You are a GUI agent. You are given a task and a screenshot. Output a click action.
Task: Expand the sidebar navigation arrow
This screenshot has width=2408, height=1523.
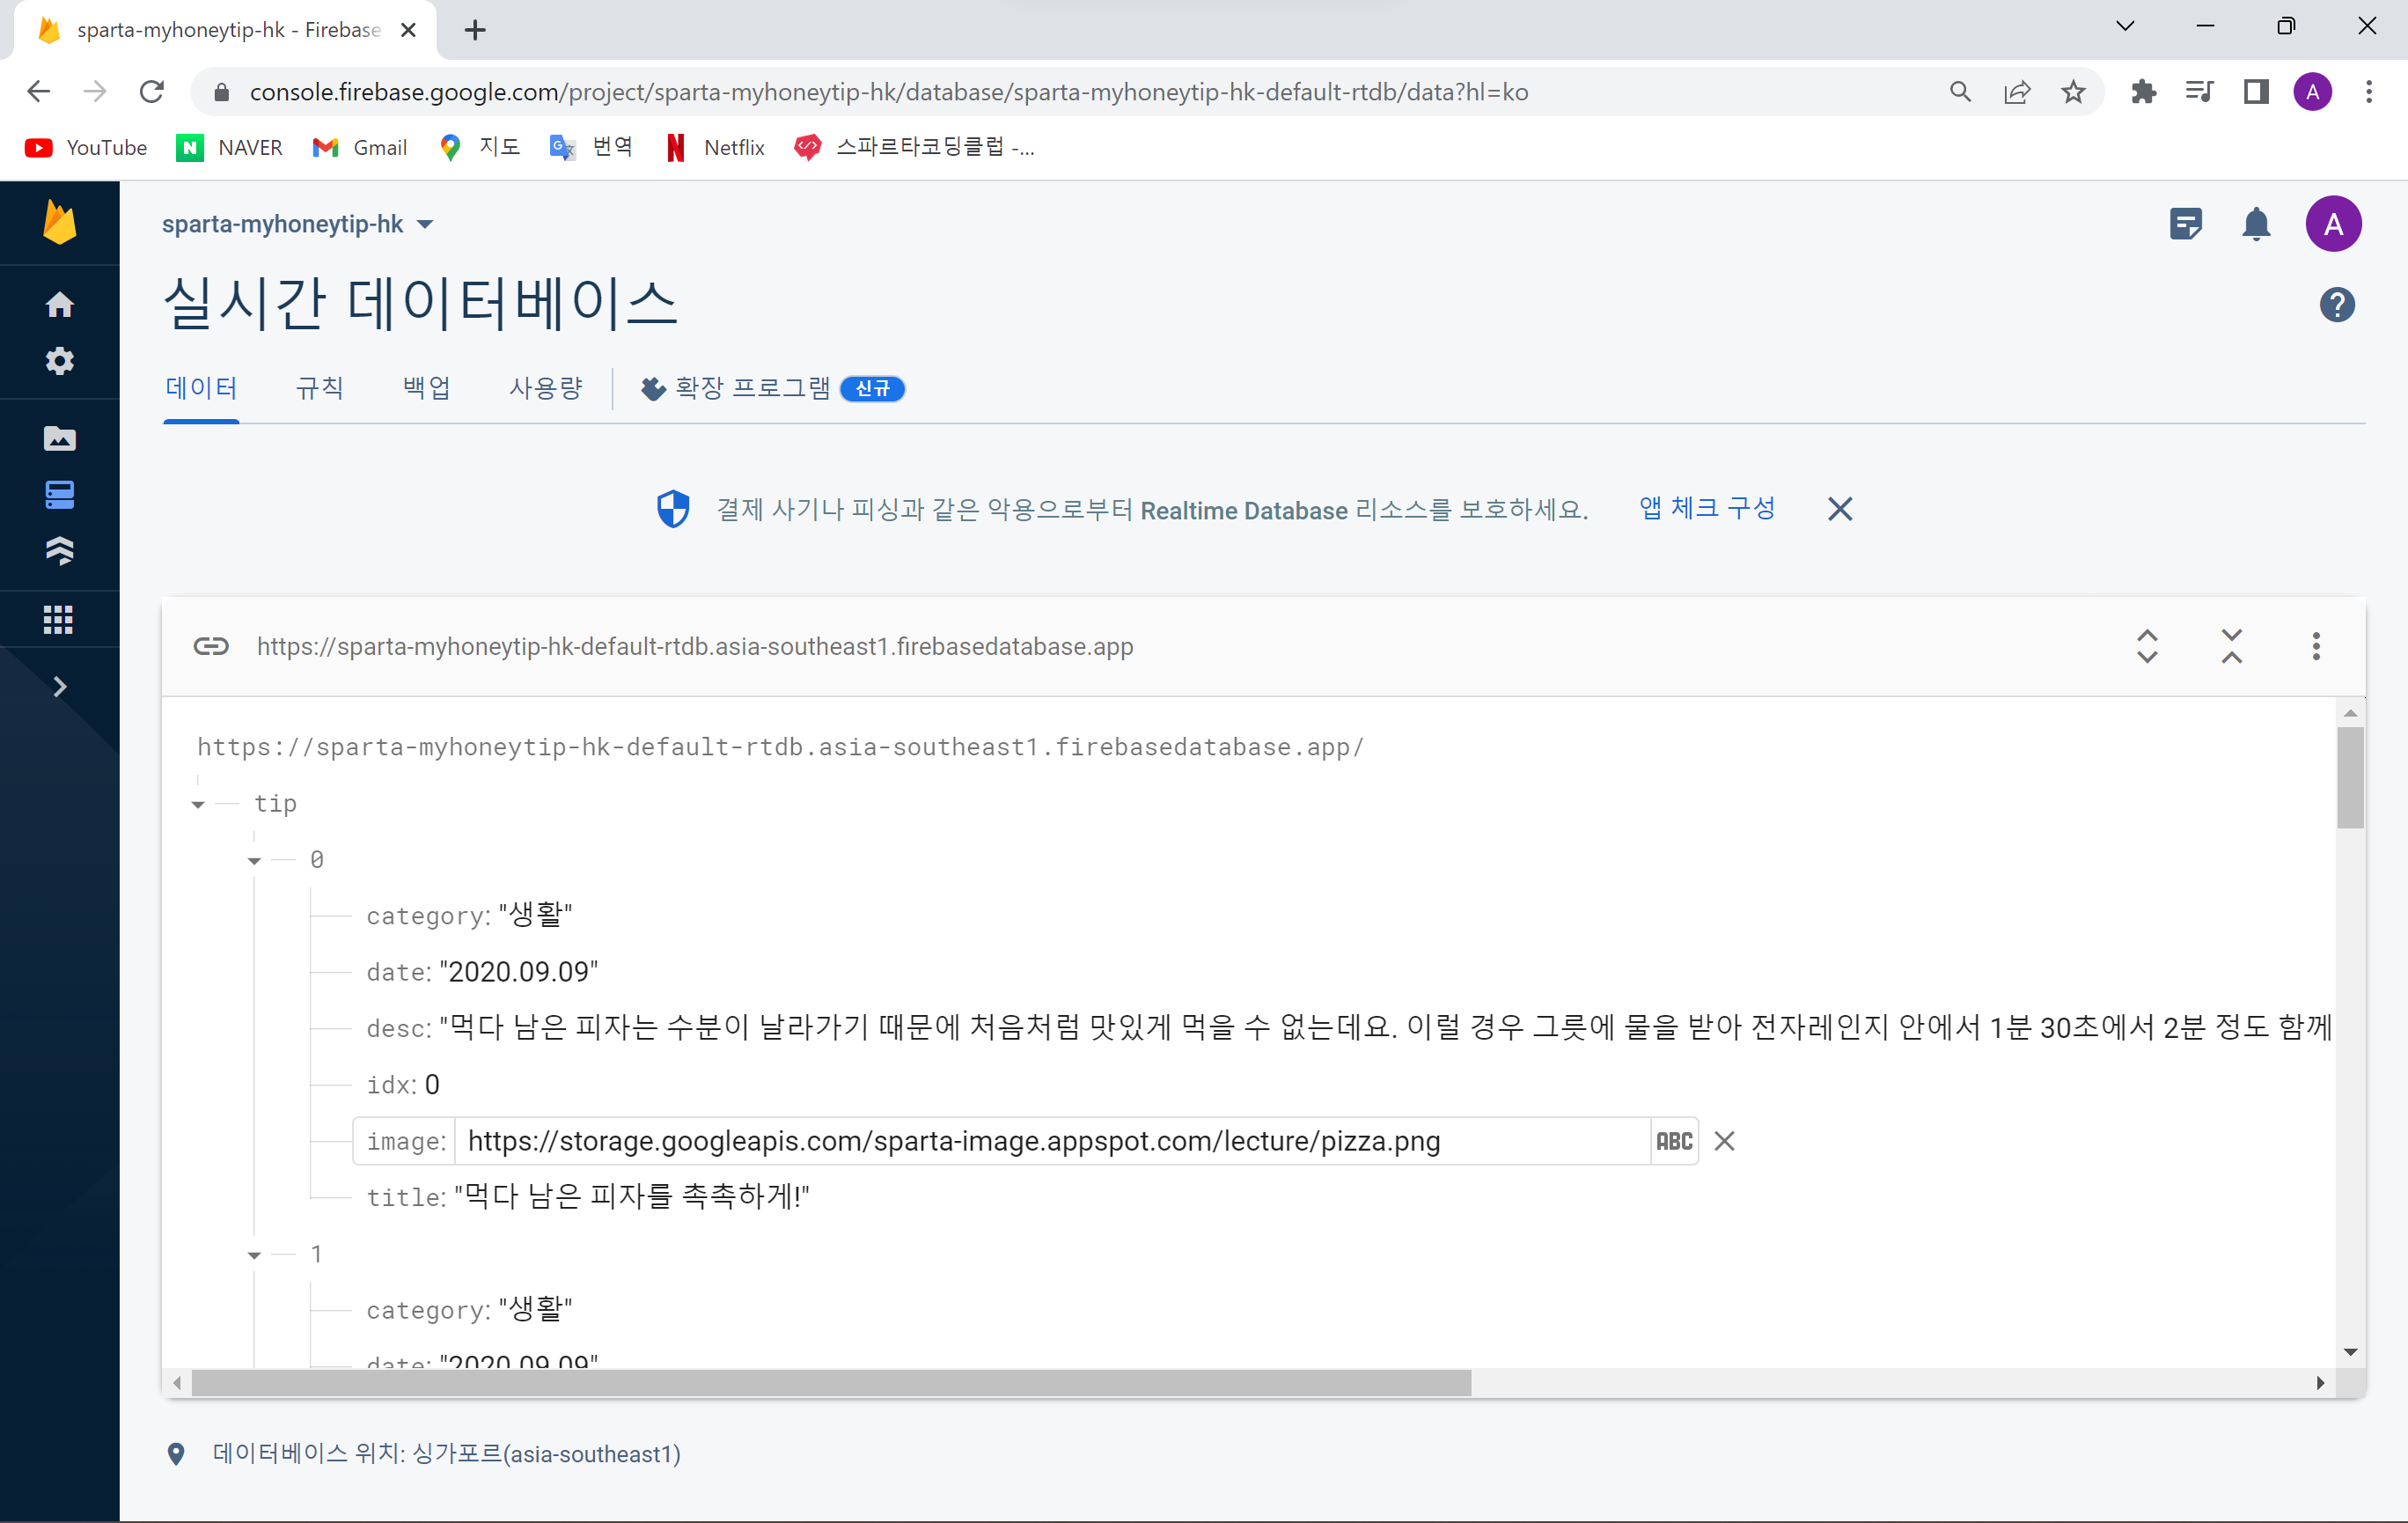point(59,686)
